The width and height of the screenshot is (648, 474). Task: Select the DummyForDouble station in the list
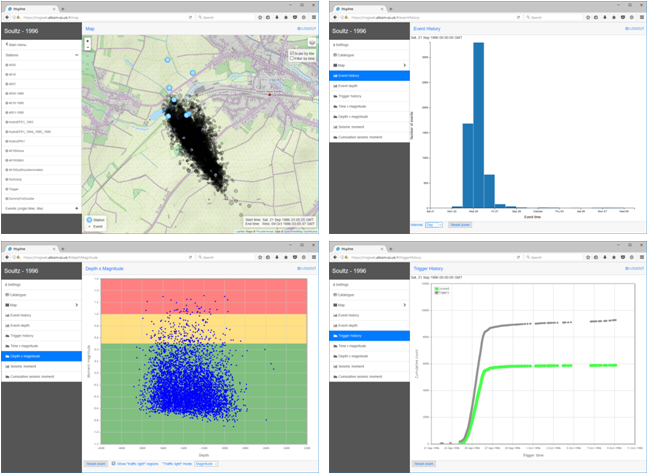[41, 199]
